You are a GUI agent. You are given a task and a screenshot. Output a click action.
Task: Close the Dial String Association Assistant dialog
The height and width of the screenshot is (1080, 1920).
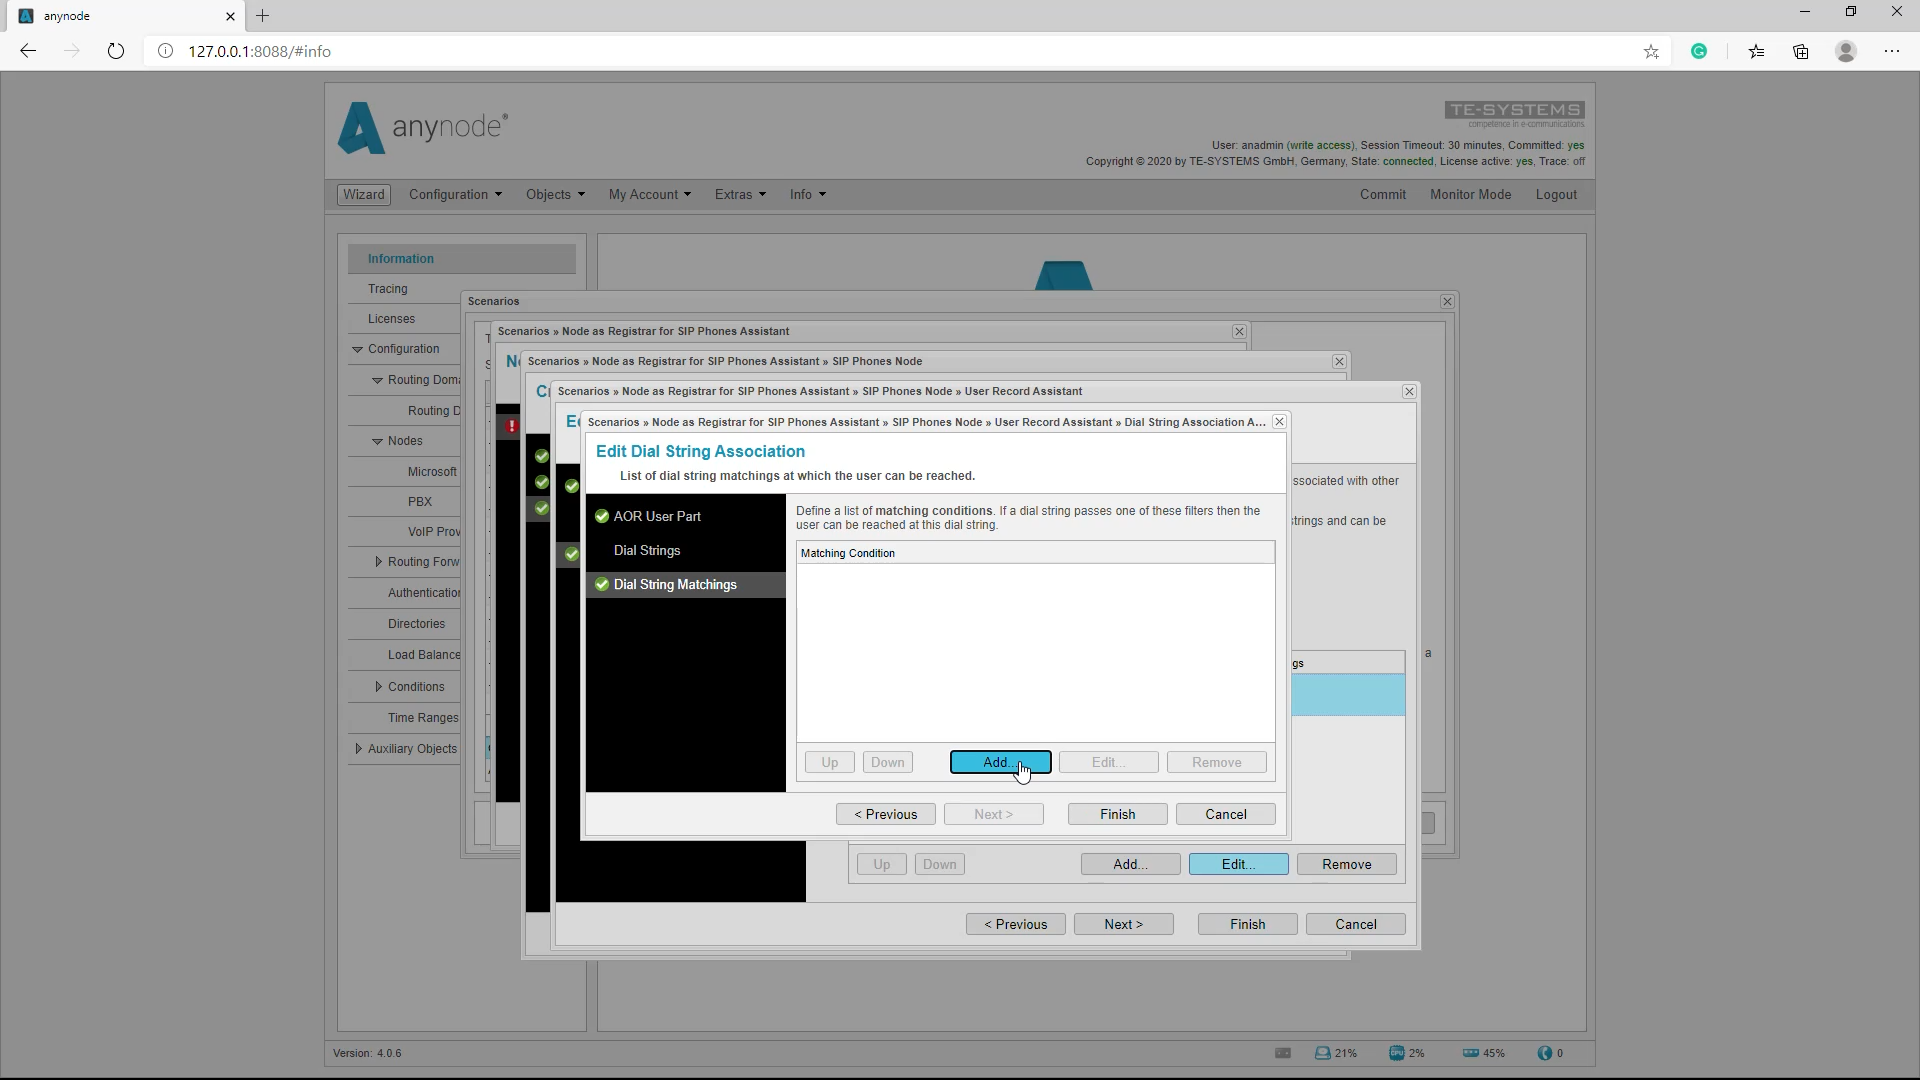coord(1279,422)
